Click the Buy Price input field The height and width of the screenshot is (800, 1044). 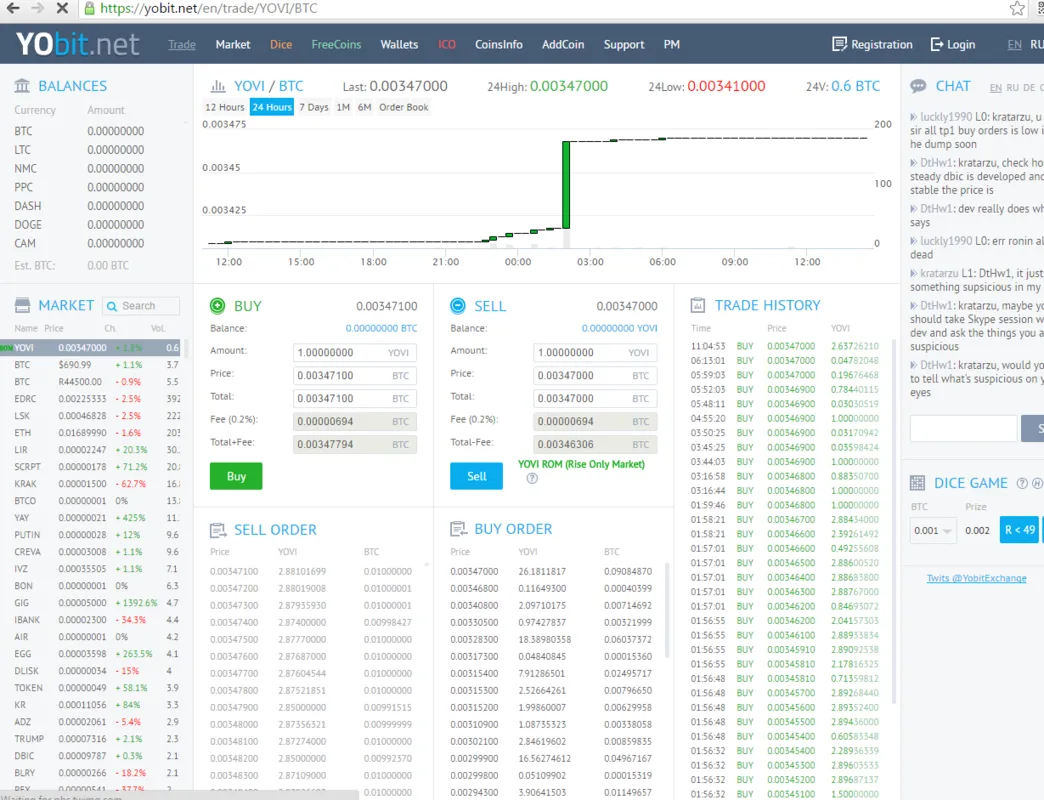pos(355,375)
